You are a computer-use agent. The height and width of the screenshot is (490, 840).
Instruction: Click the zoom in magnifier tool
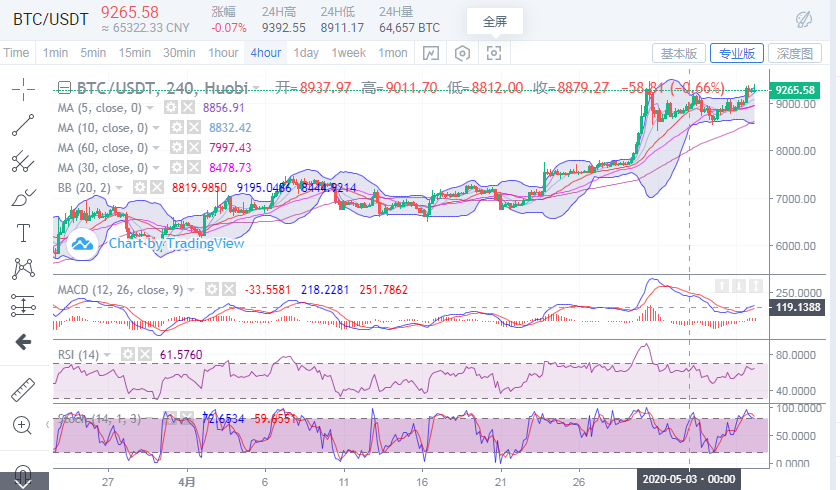point(22,425)
